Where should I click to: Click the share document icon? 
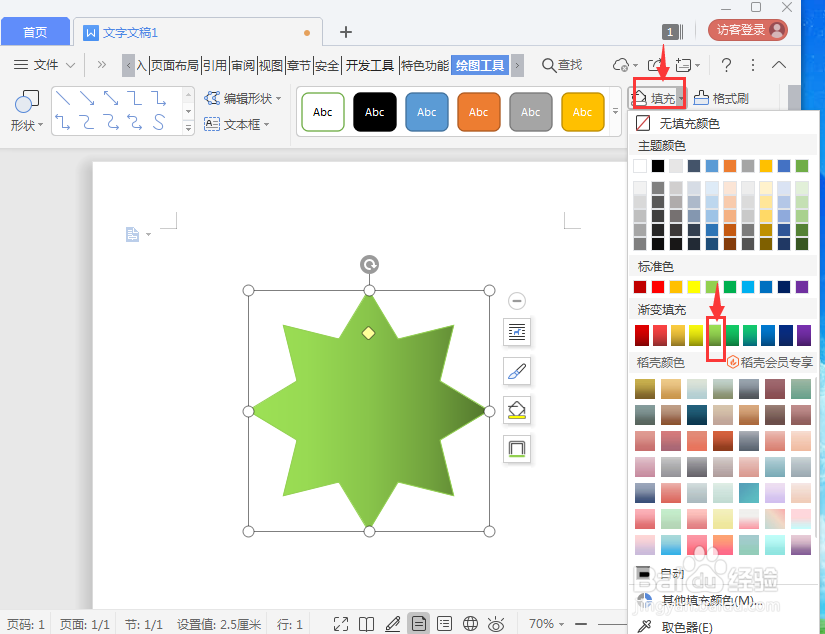656,65
